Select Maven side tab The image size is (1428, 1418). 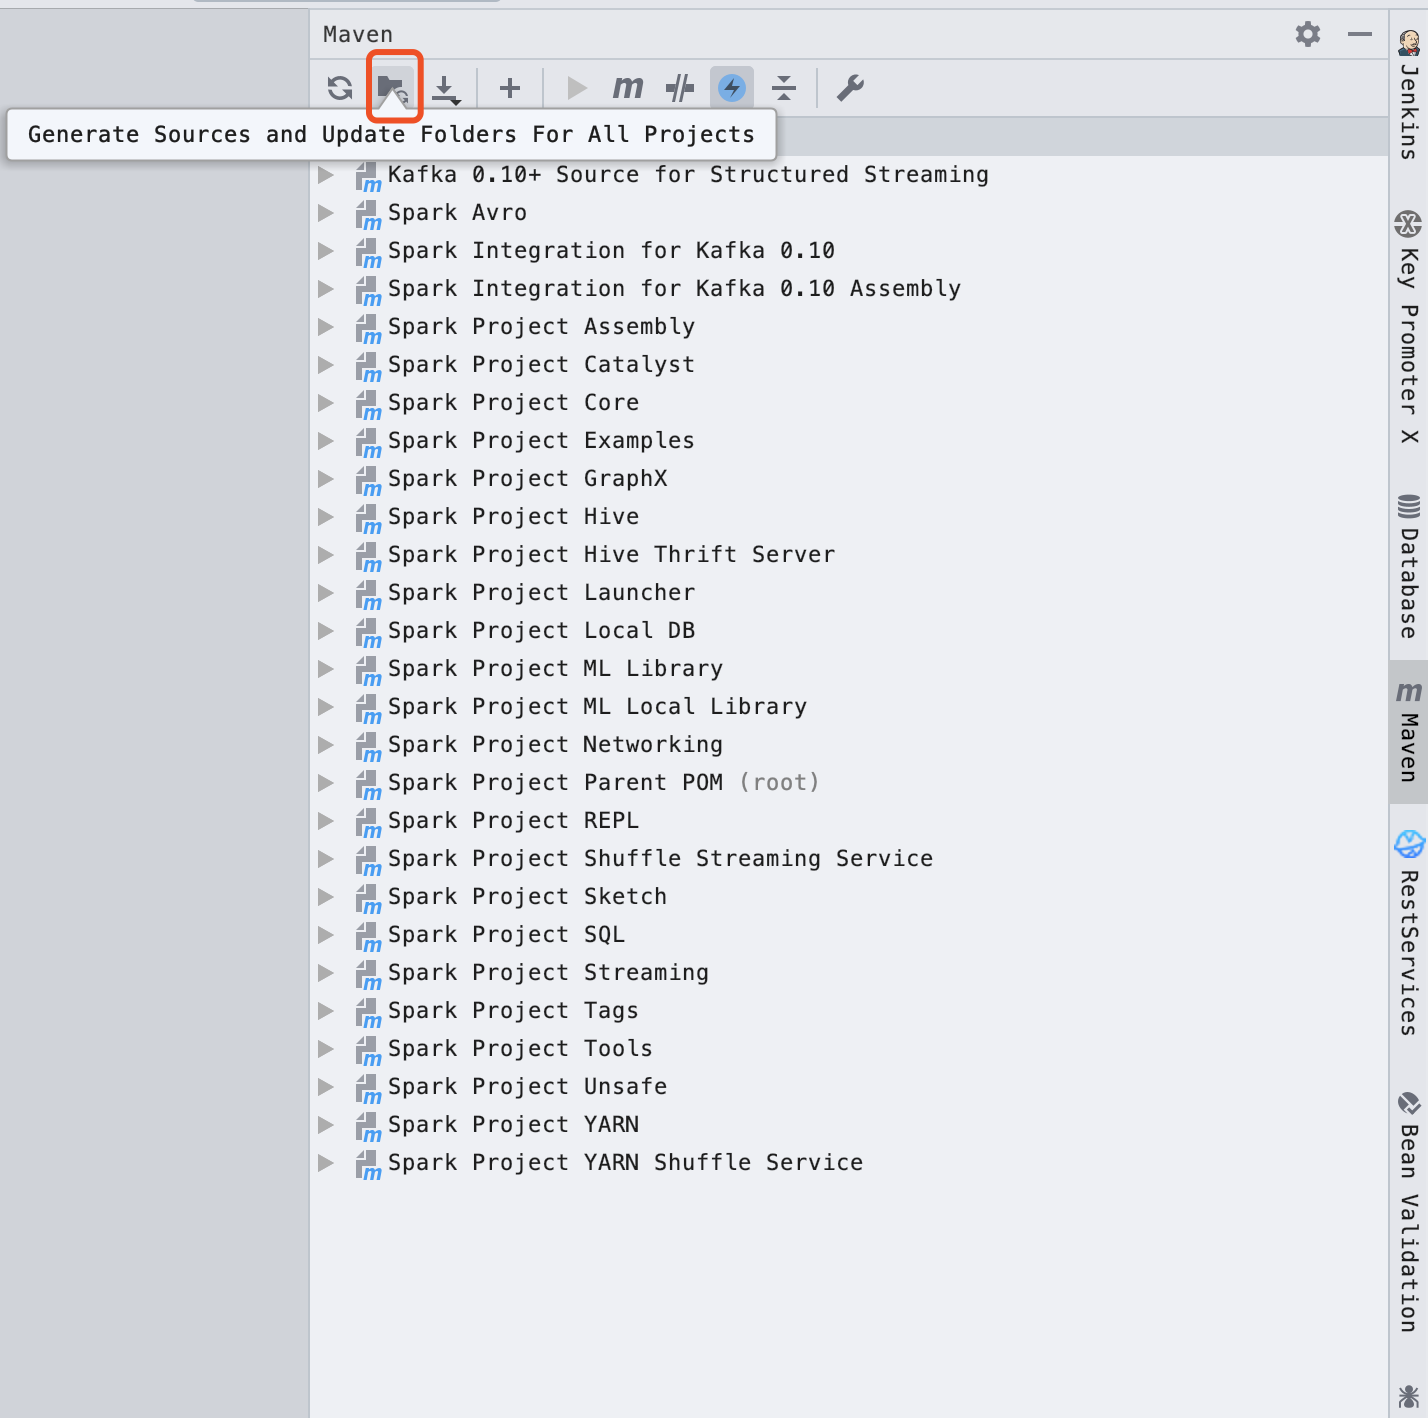[1409, 731]
